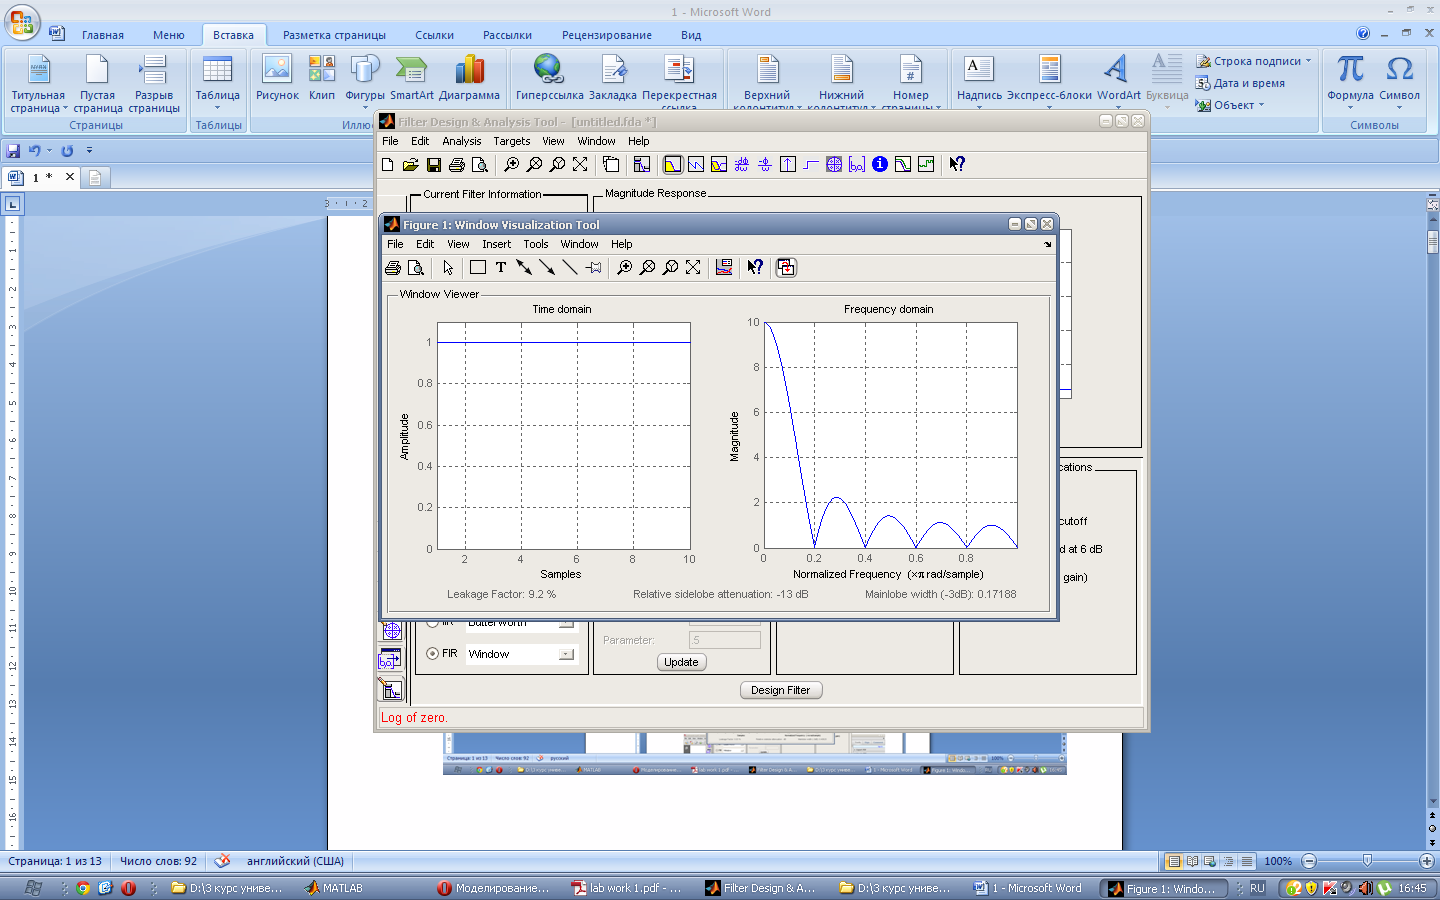The width and height of the screenshot is (1440, 900).
Task: Show the Legend in the Window Visualization Tool
Action: point(724,268)
